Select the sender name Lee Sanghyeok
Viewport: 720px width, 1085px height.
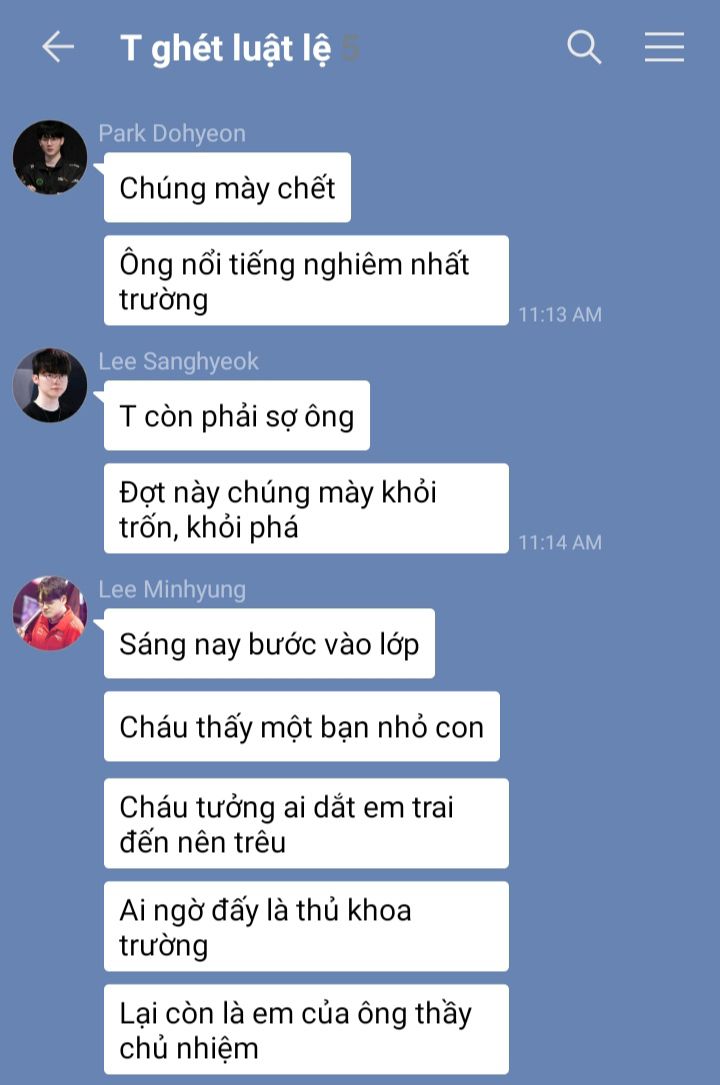tap(178, 361)
